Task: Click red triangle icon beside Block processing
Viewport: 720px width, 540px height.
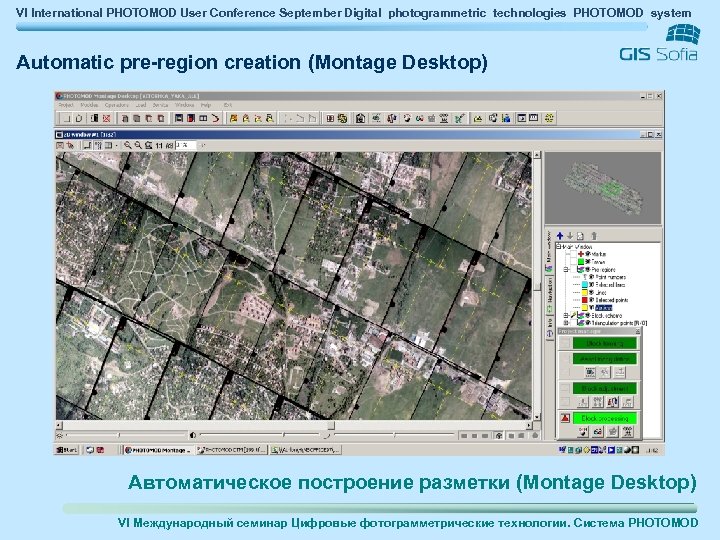Action: [x=565, y=418]
